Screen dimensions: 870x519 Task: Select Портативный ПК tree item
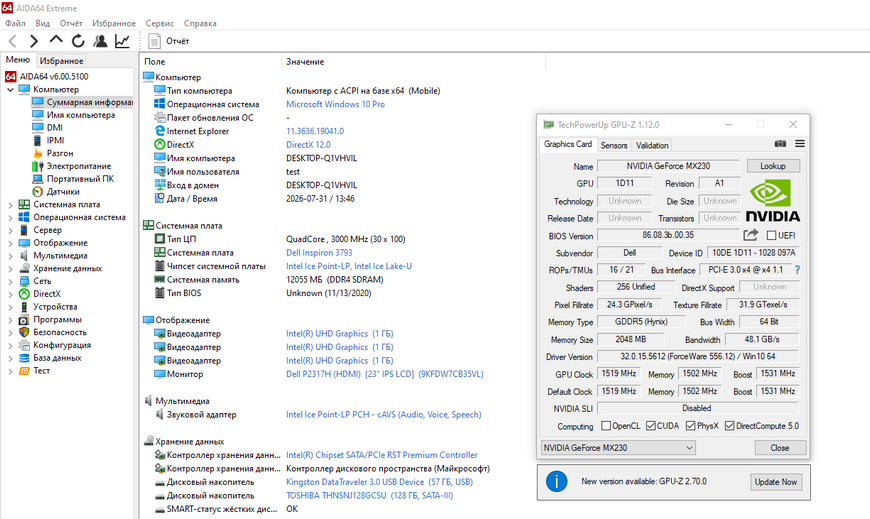tap(73, 179)
